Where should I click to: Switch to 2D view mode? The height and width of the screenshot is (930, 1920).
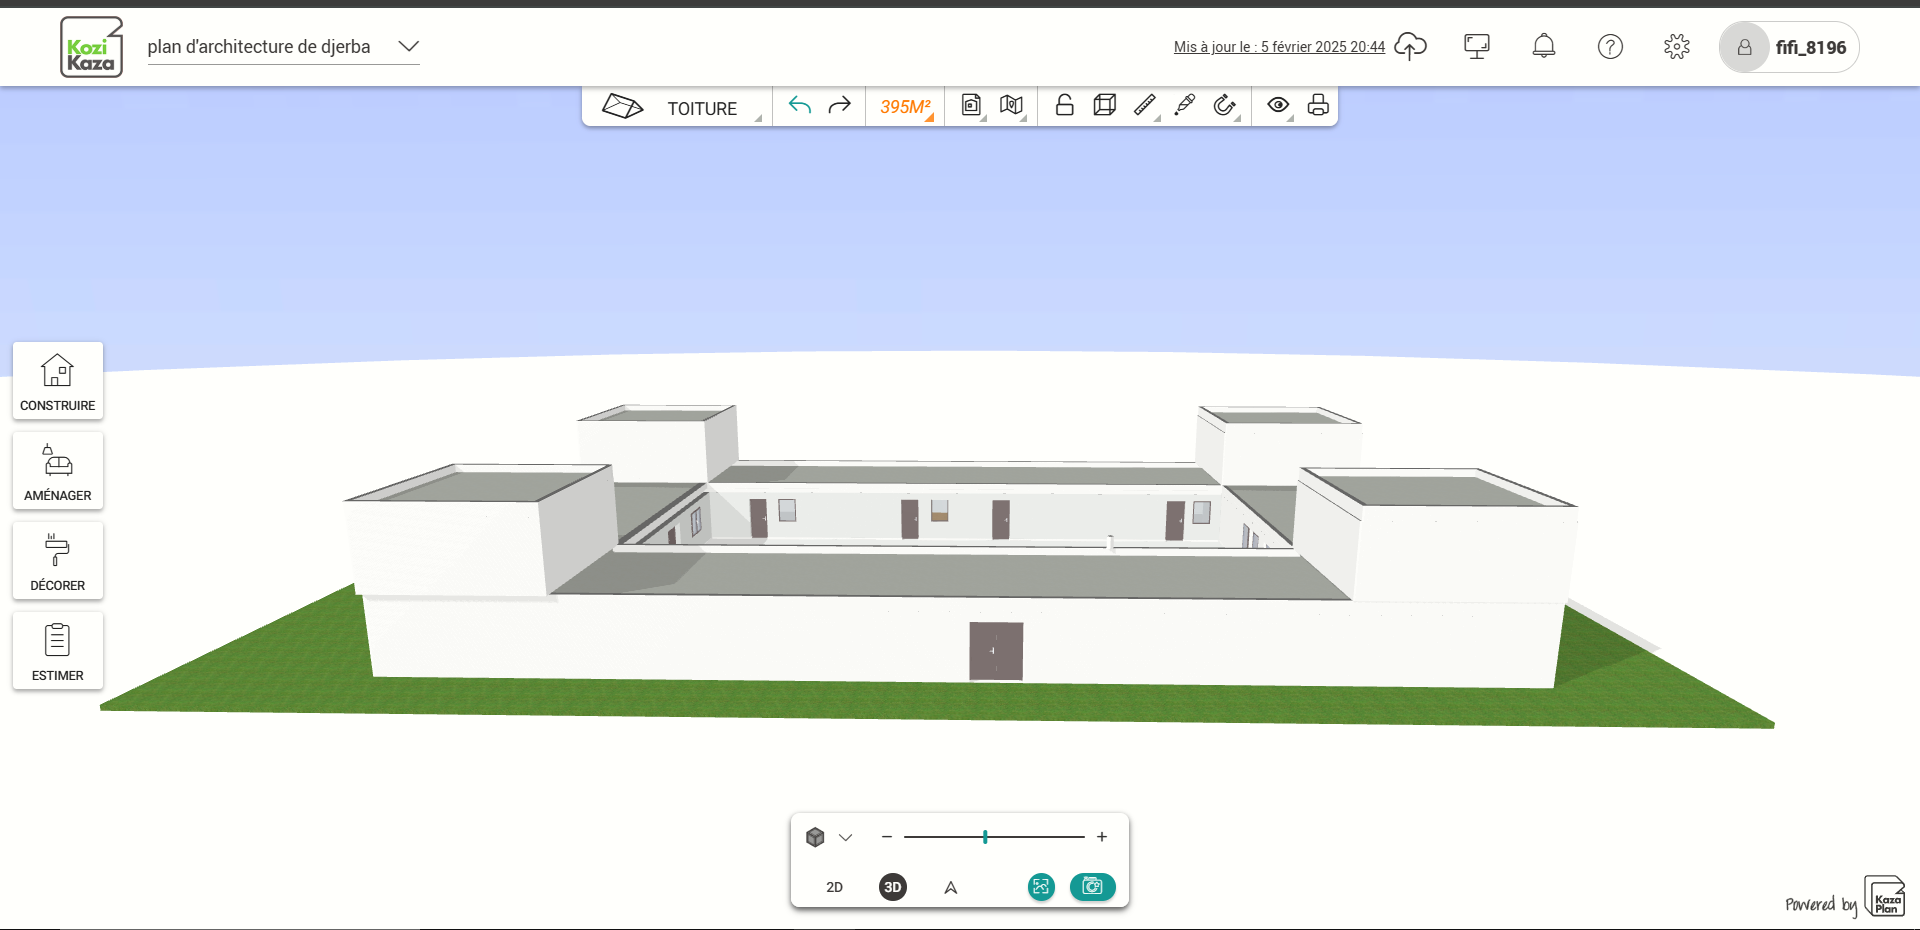834,887
